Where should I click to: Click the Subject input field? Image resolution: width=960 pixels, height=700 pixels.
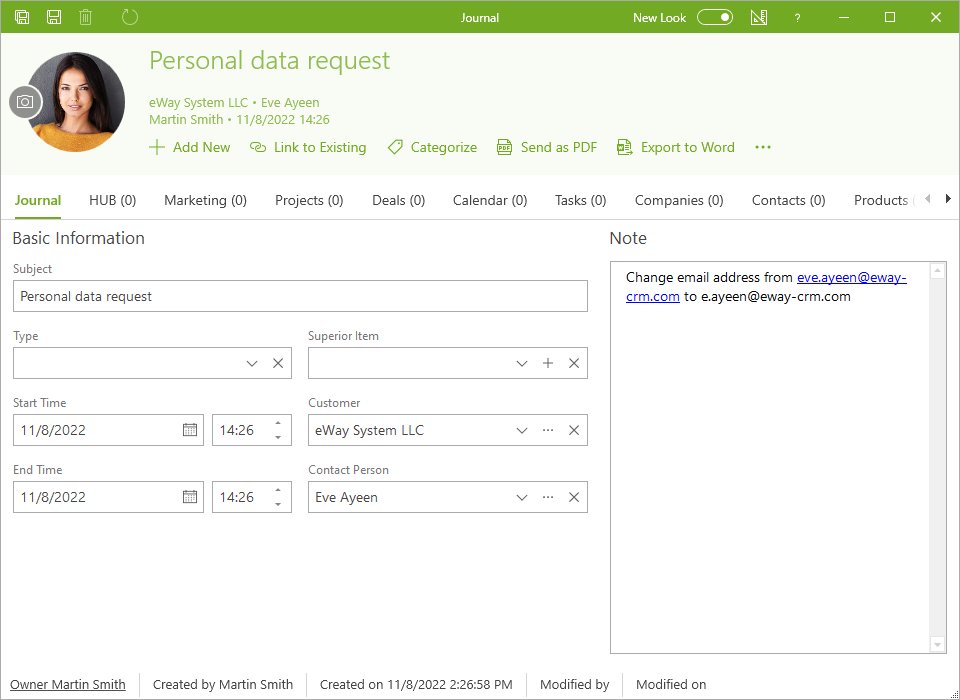click(300, 296)
